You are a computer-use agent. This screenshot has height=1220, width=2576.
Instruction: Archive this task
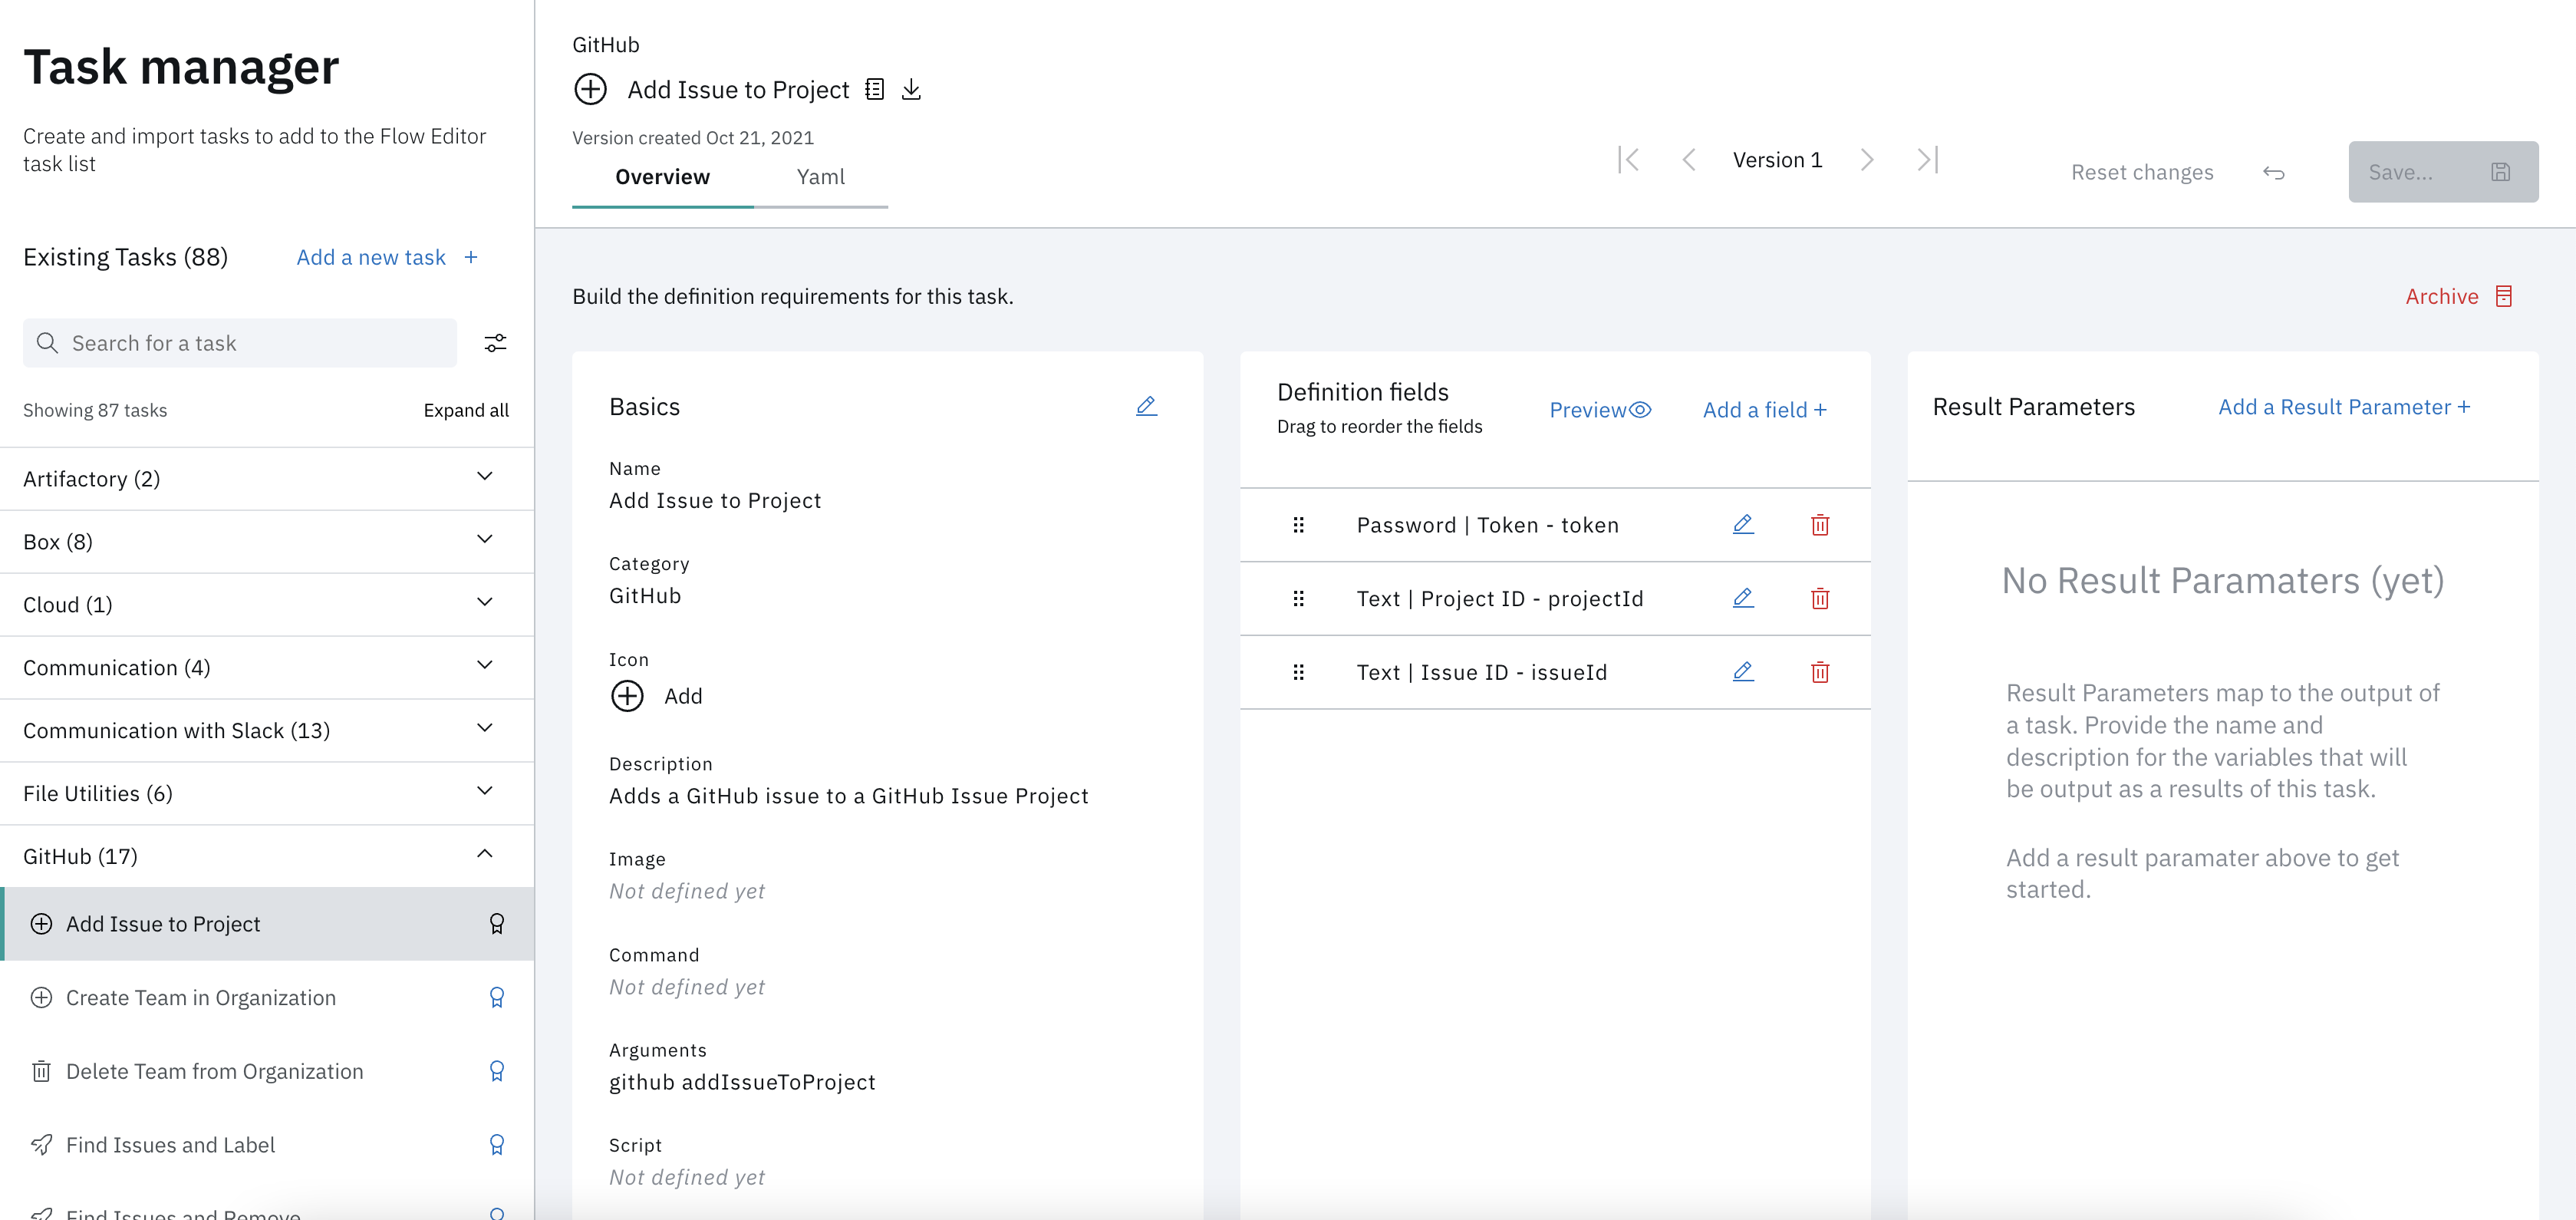(x=2458, y=296)
